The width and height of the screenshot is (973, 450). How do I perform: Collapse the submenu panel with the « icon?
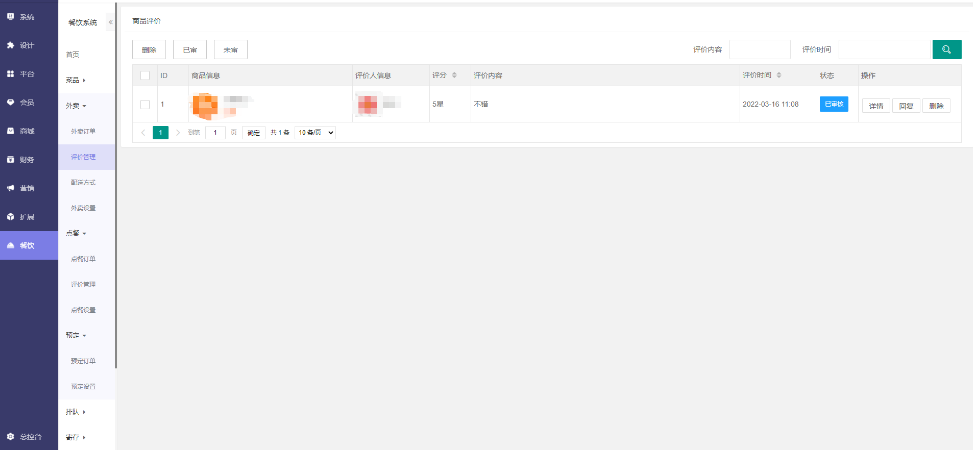click(110, 21)
